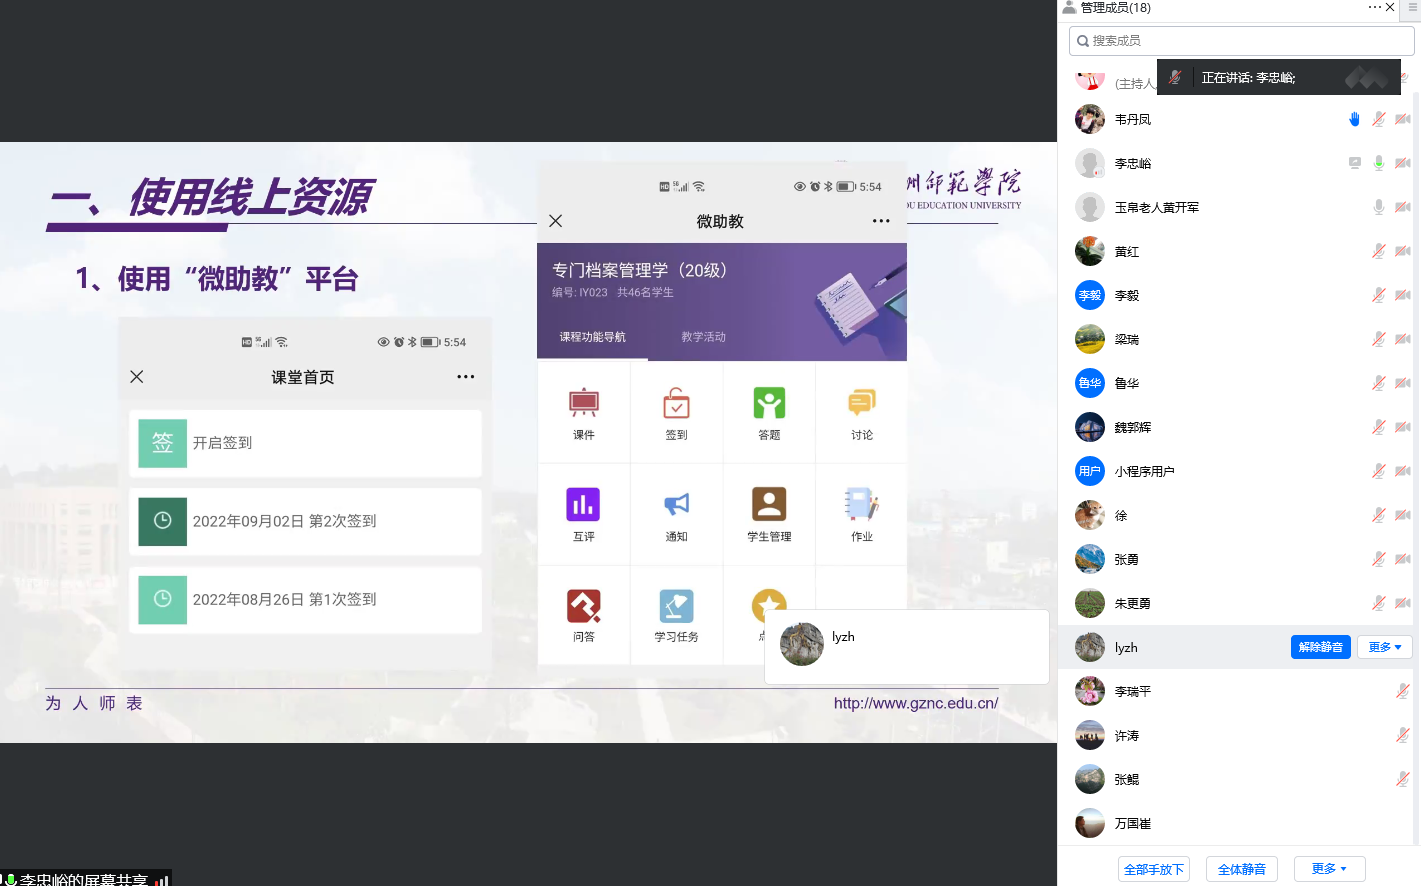Open 2022年08月26日 第1次签到 entry
The image size is (1421, 886).
tap(306, 599)
